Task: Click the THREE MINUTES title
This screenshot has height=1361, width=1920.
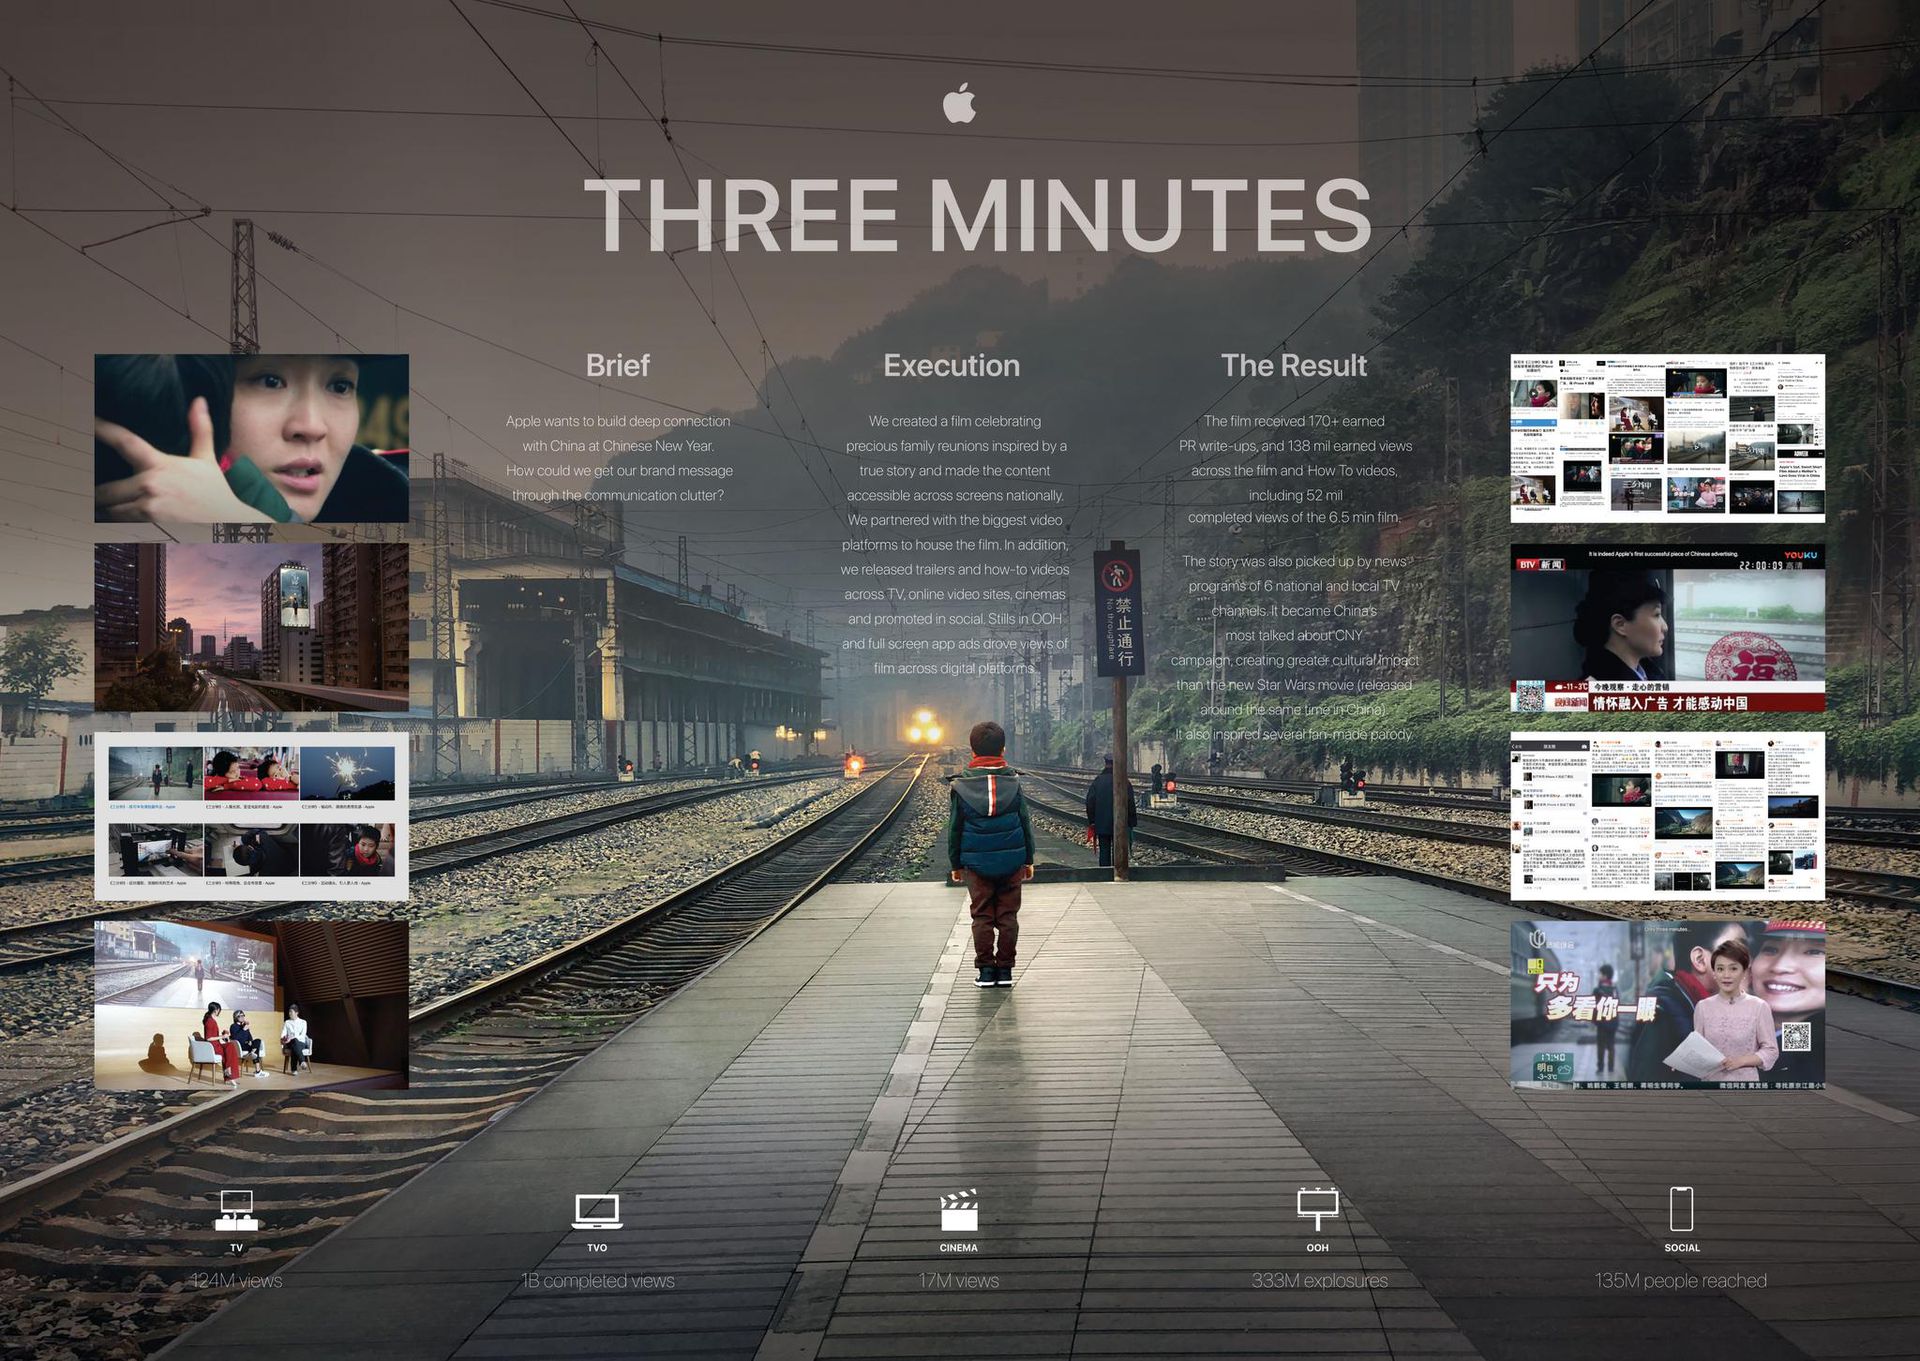Action: click(x=977, y=215)
